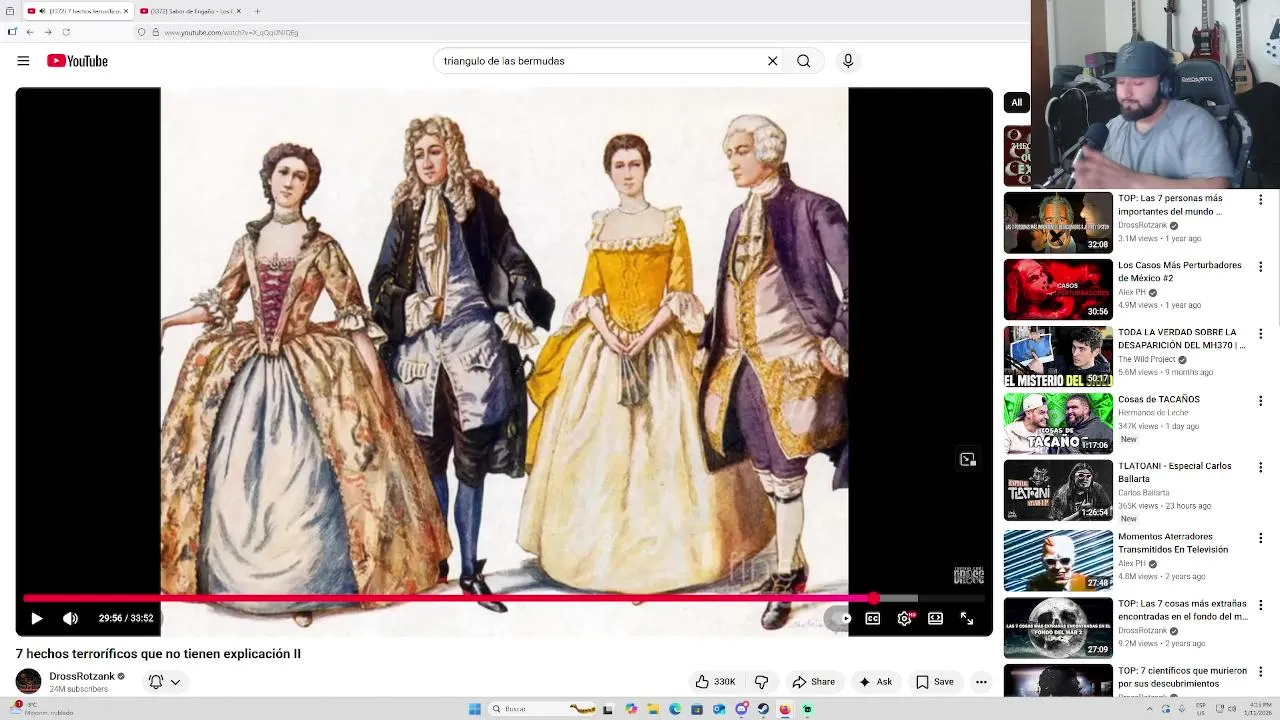Reload the current page
1280x720 pixels.
pyautogui.click(x=66, y=32)
